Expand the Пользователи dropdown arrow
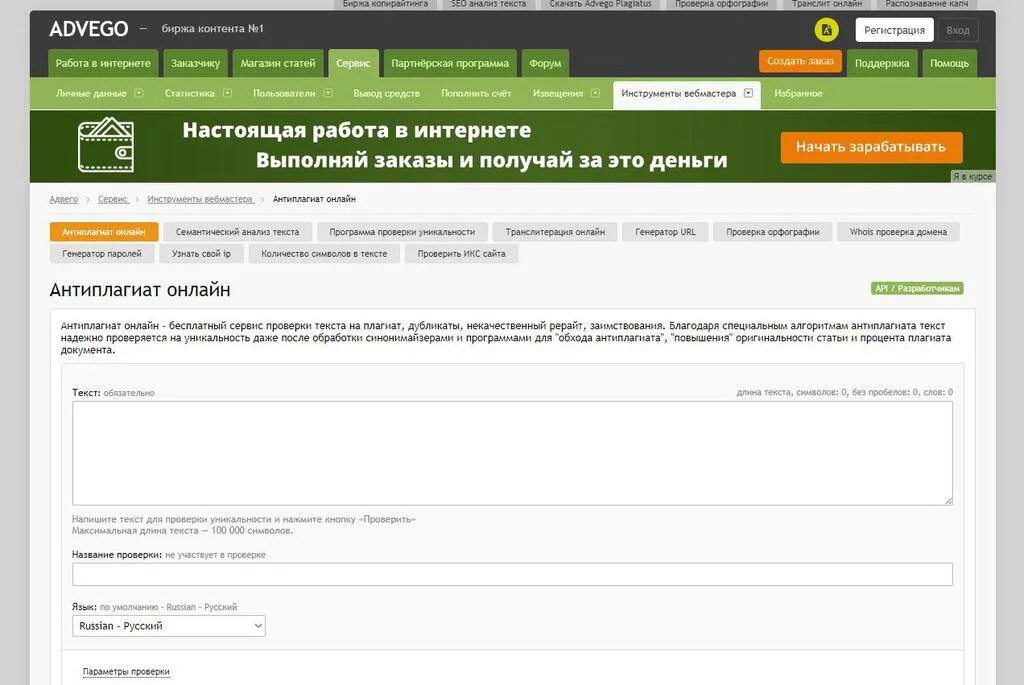This screenshot has width=1024, height=685. click(x=328, y=93)
